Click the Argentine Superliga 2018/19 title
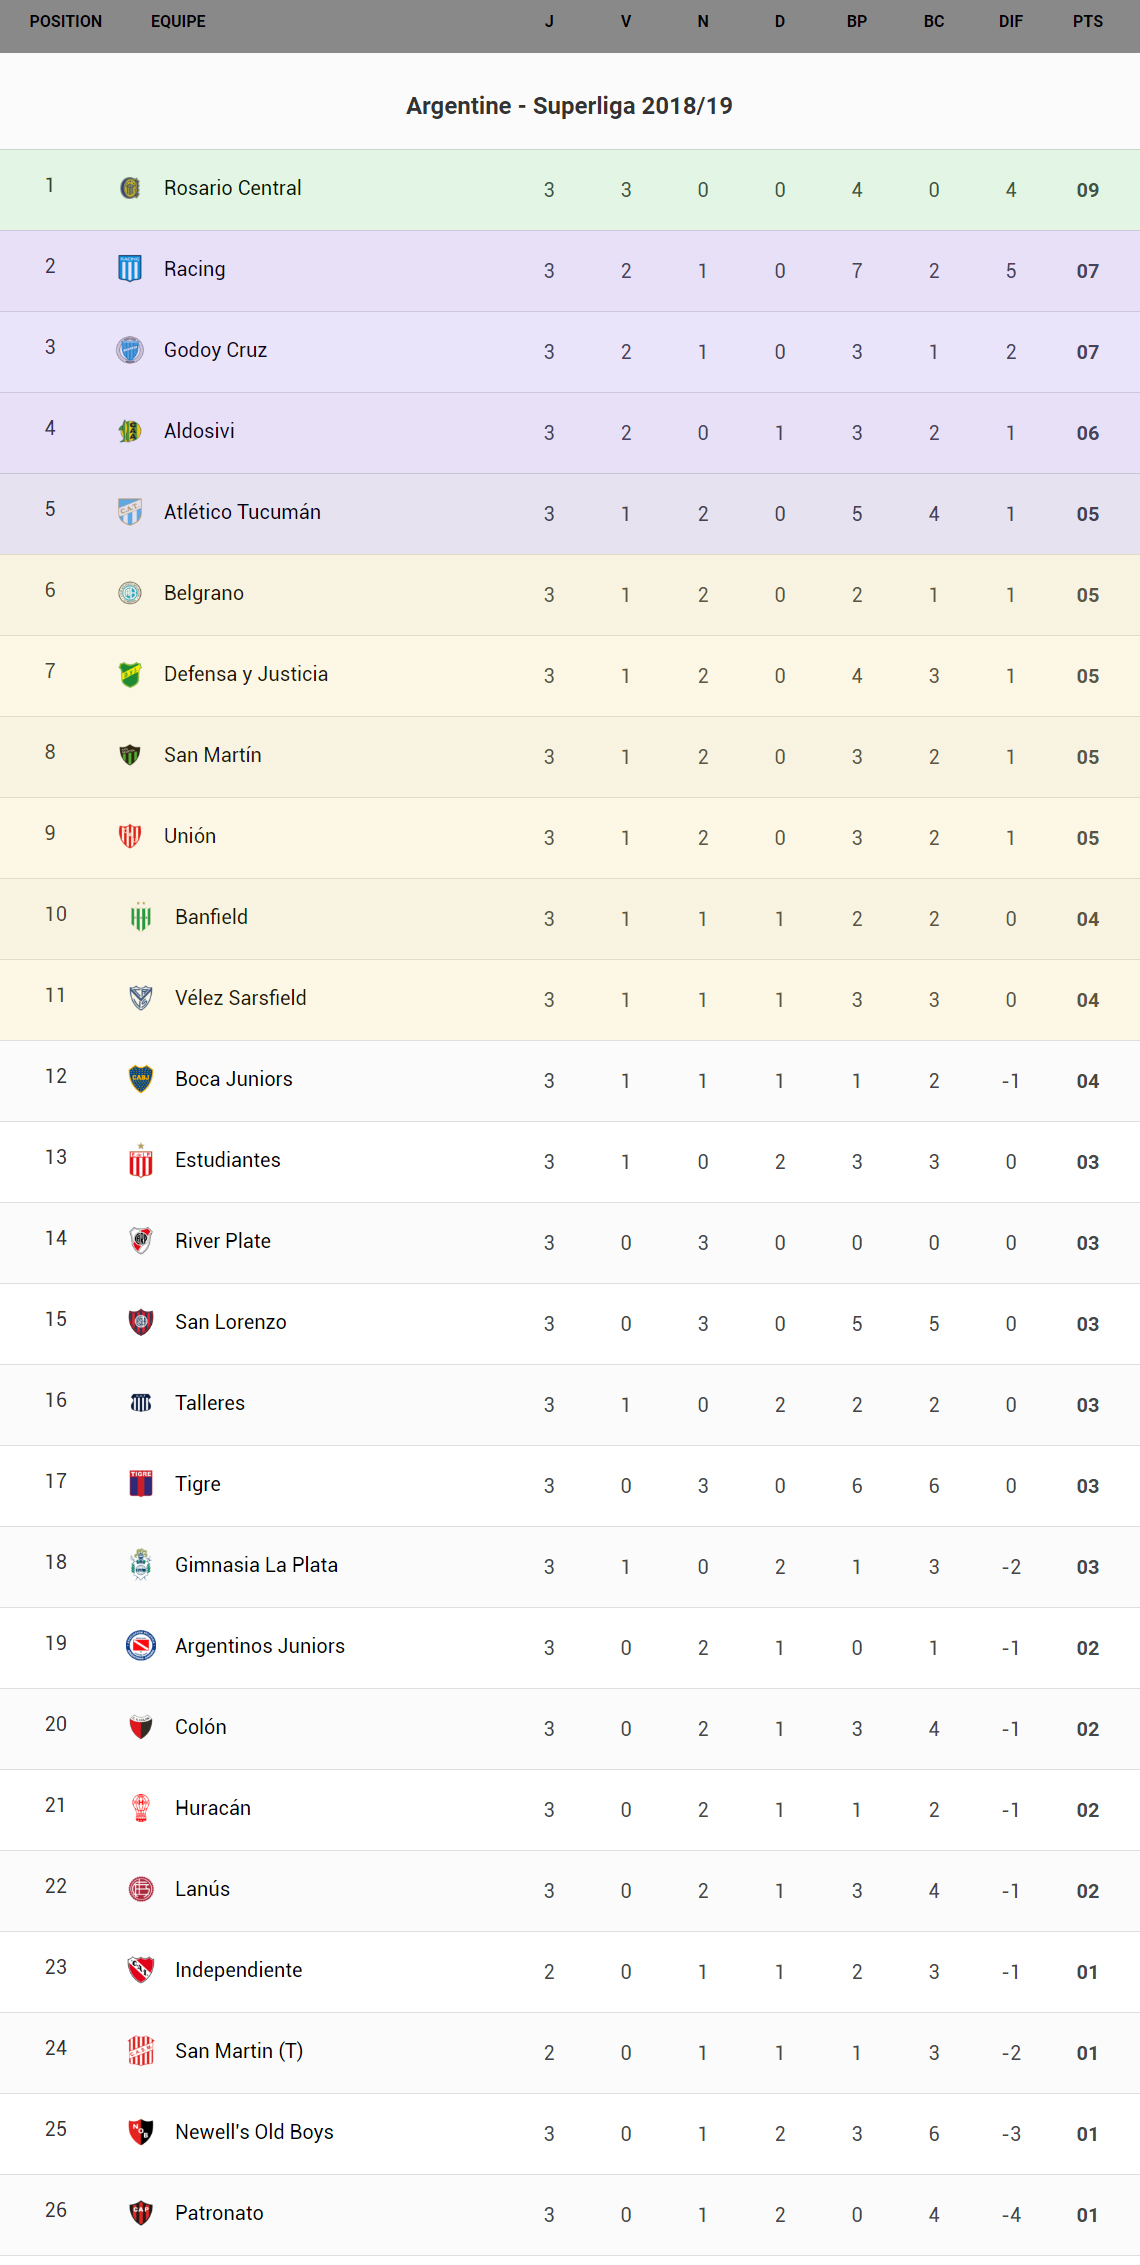The image size is (1140, 2265). click(x=569, y=106)
